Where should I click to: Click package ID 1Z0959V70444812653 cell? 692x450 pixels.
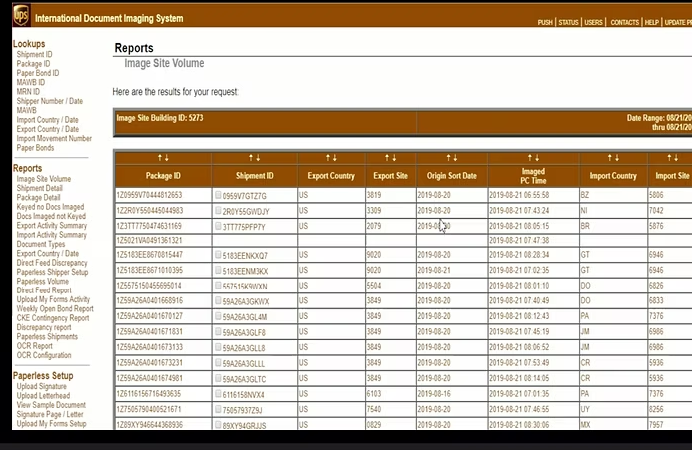(164, 195)
